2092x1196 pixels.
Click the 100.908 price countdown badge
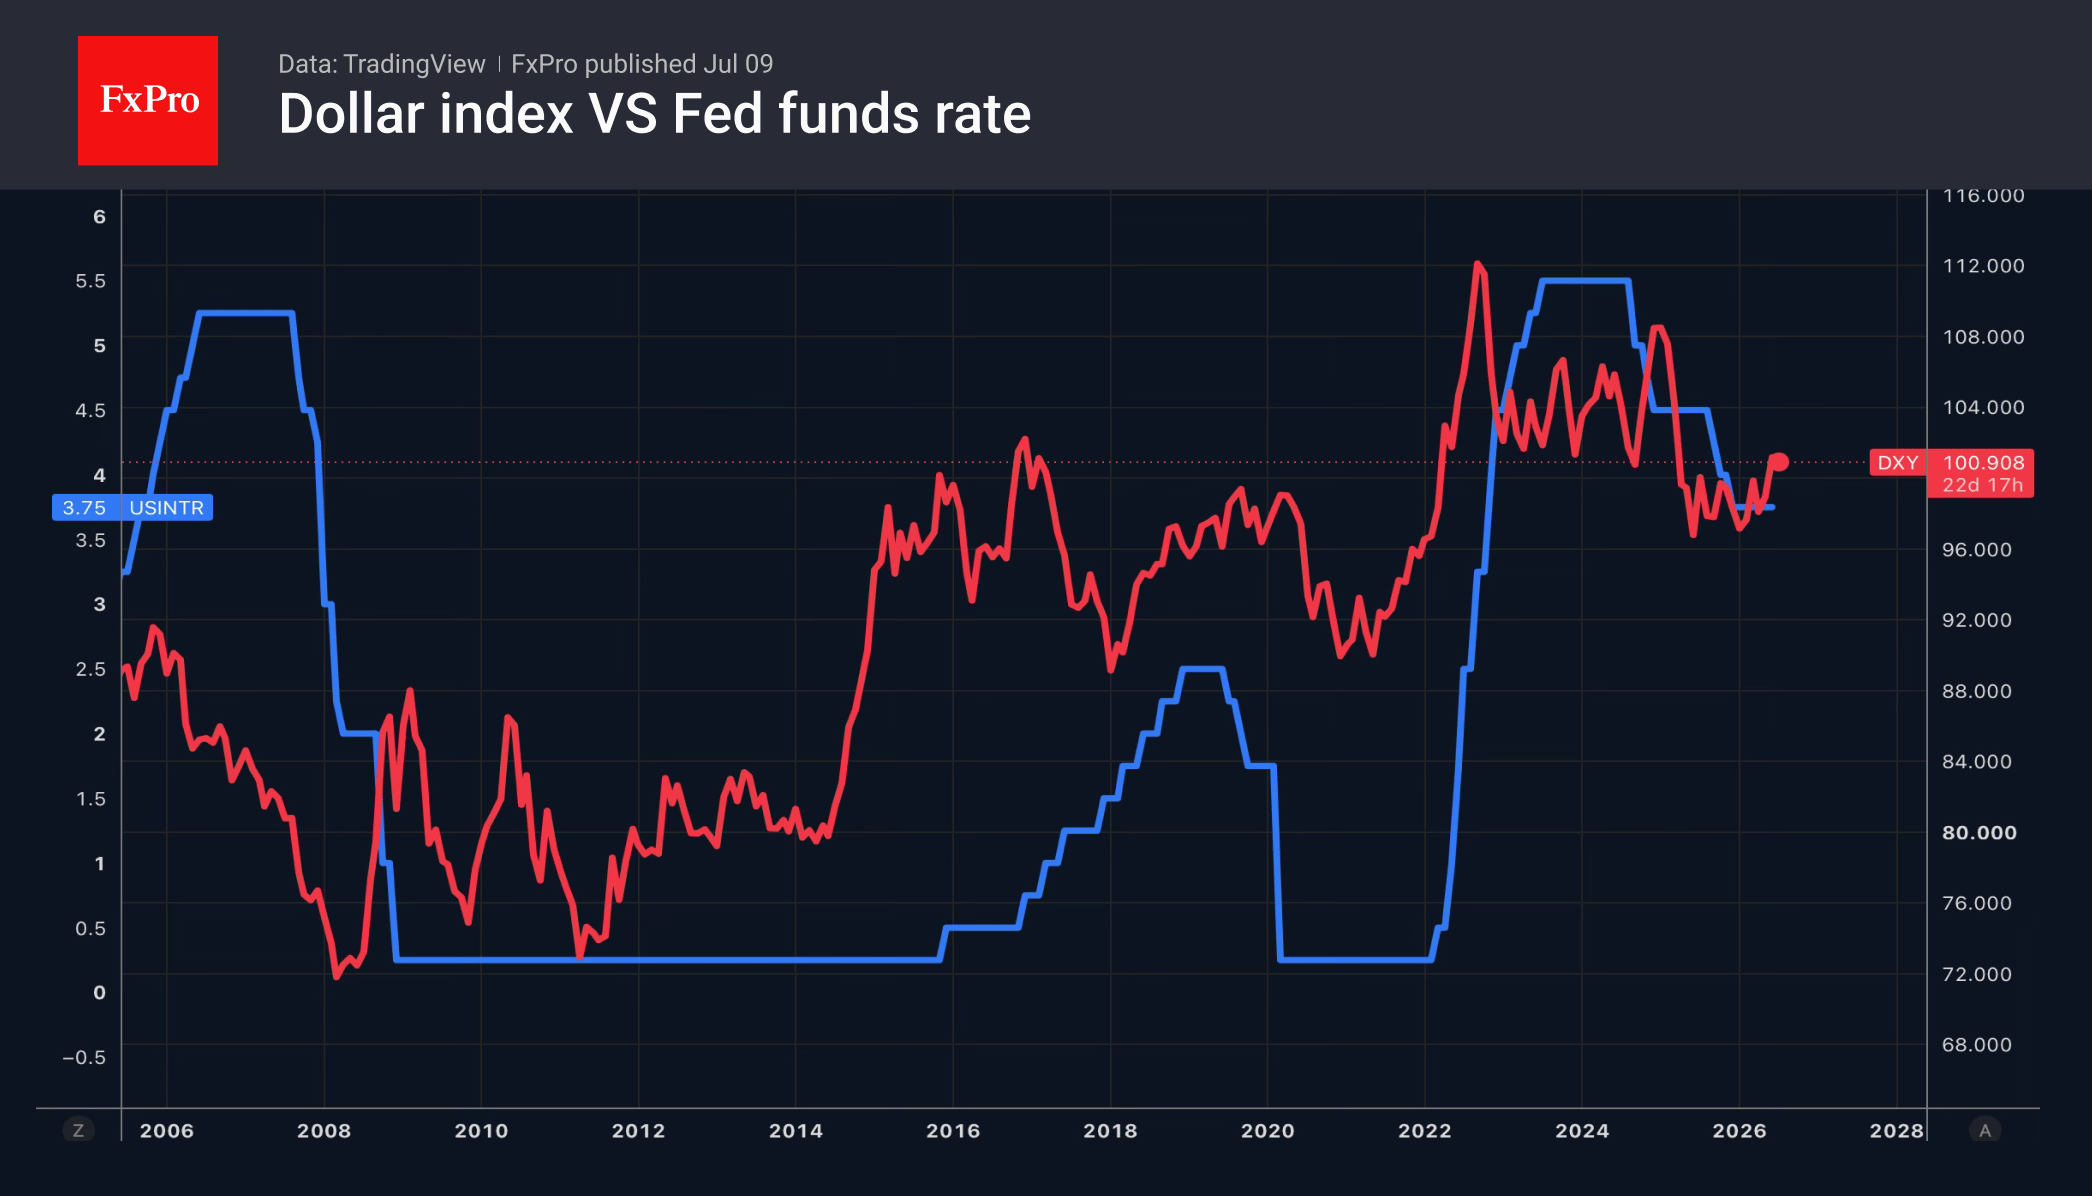point(1981,473)
